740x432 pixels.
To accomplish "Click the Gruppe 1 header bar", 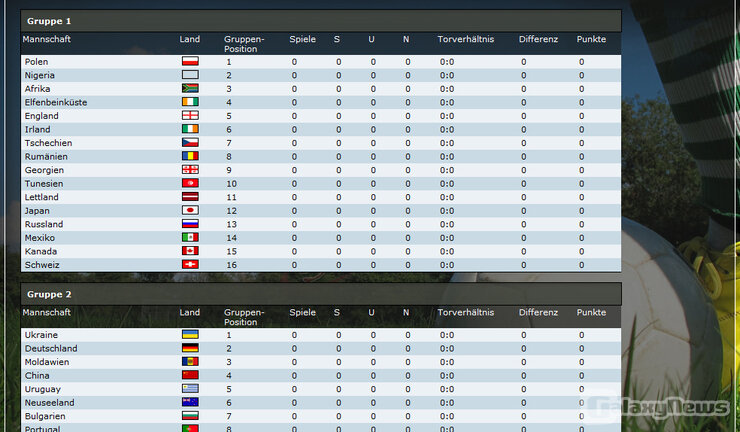I will (x=320, y=21).
